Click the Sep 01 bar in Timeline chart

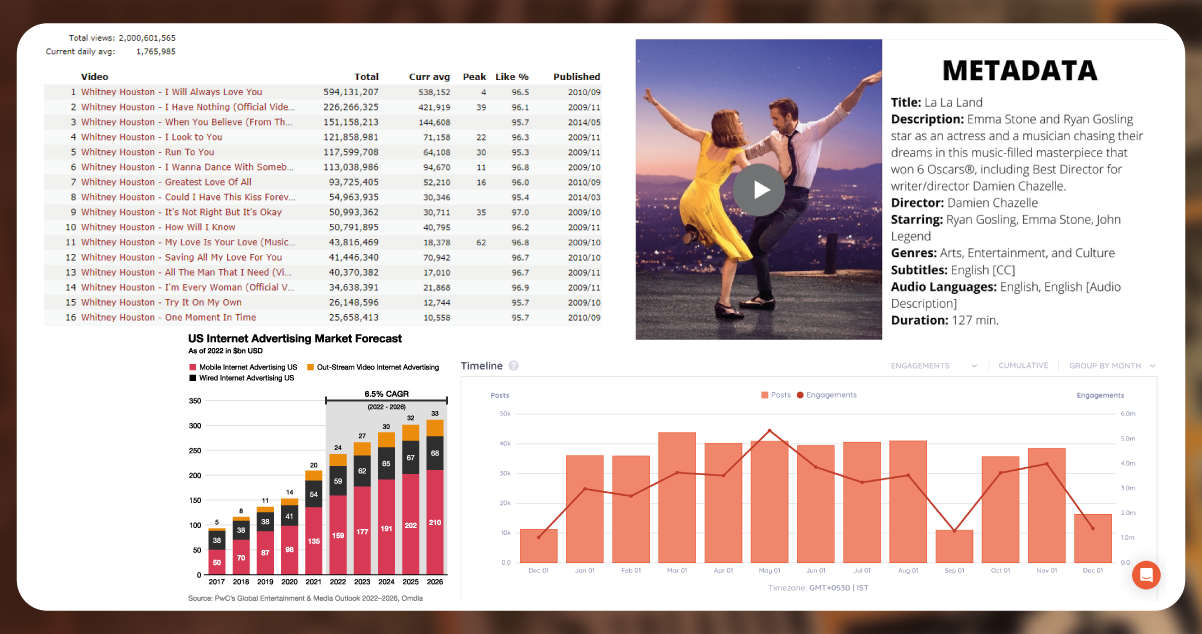click(954, 546)
